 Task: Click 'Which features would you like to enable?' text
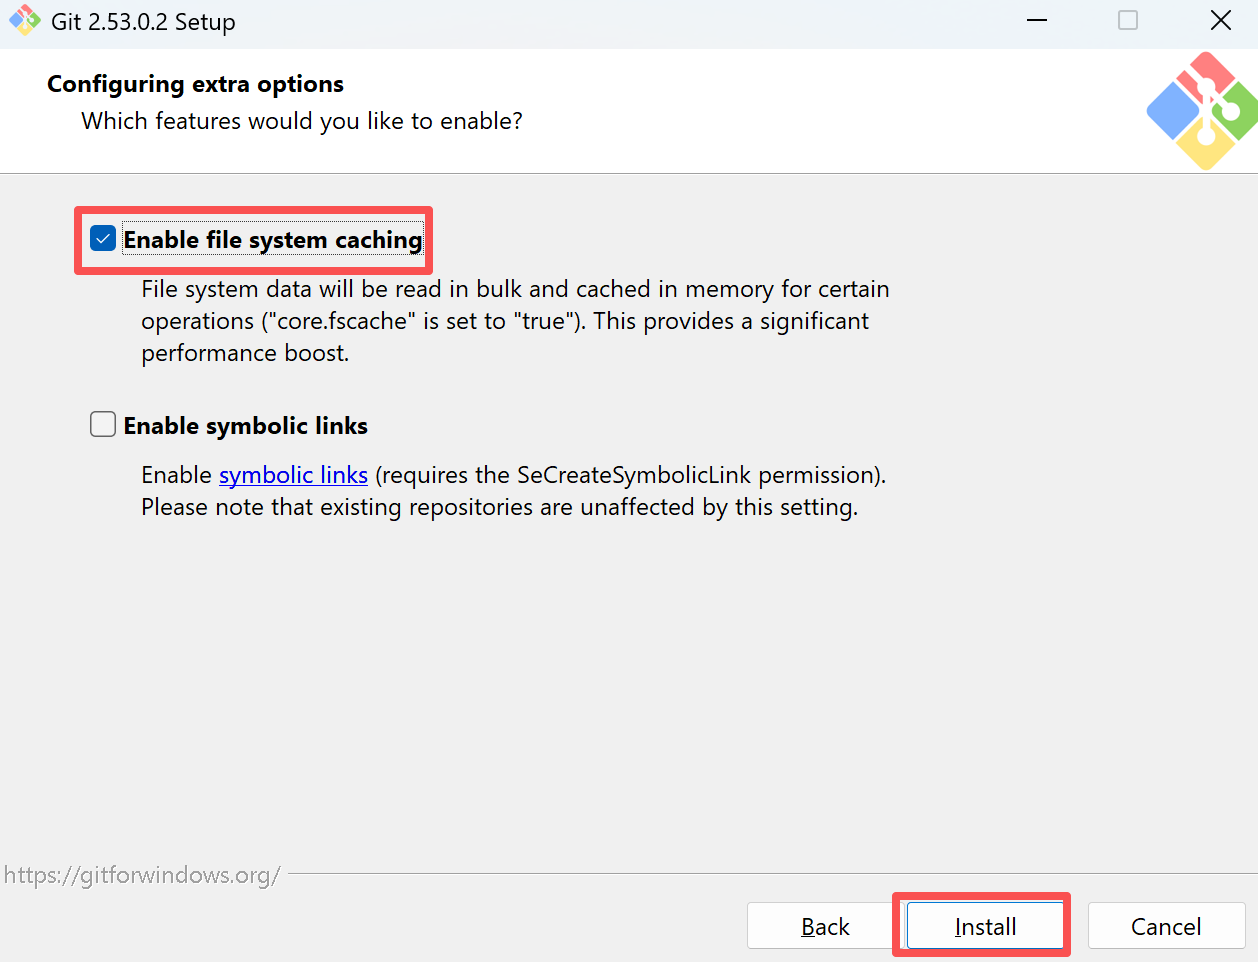coord(302,121)
